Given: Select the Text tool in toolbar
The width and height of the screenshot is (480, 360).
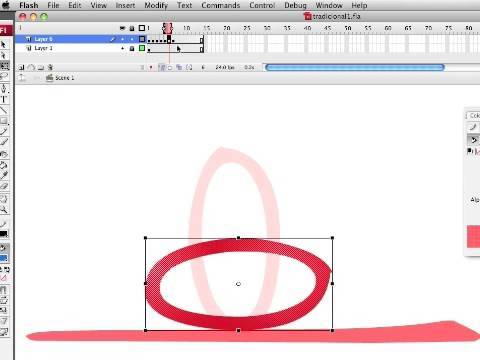Looking at the screenshot, I should [4, 99].
